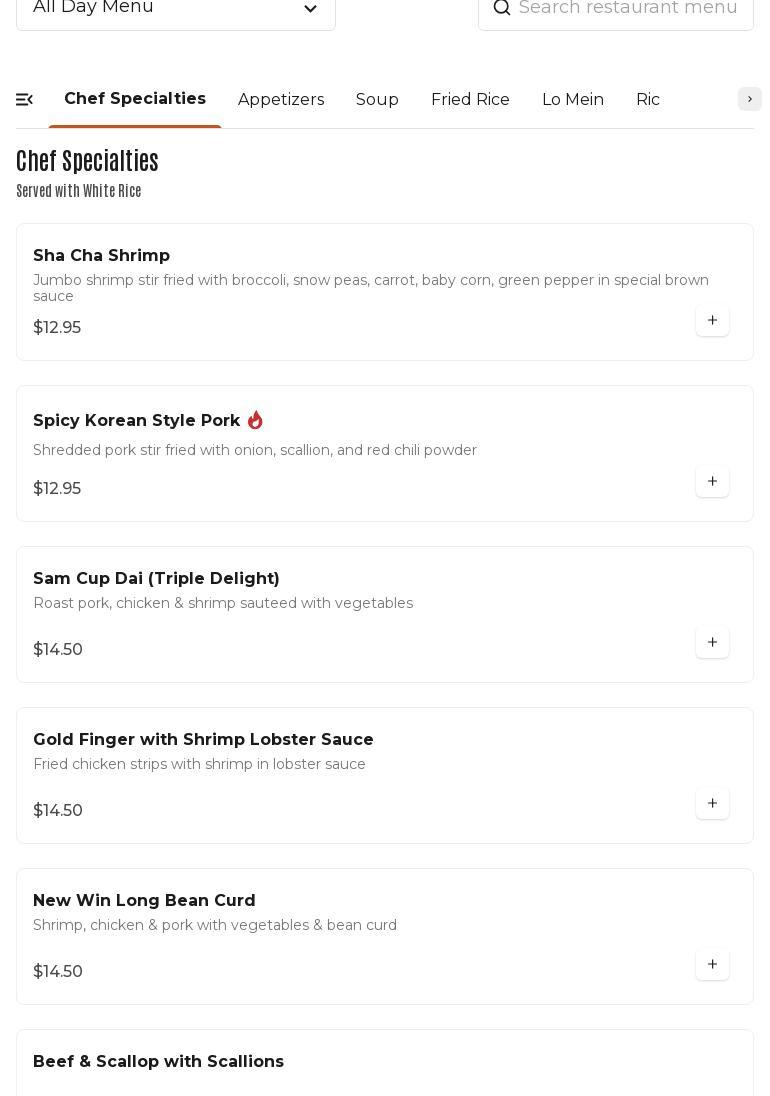Open the Fried Rice tab
This screenshot has height=1096, width=770.
[470, 100]
